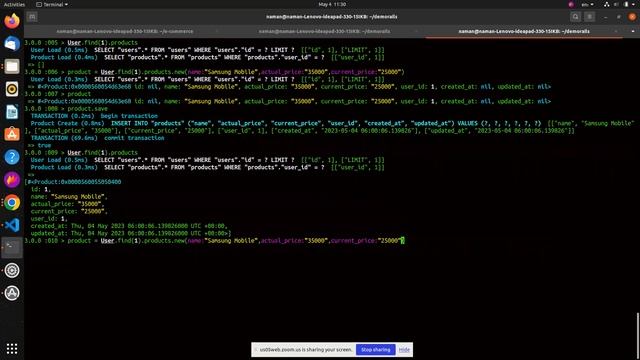This screenshot has height=360, width=640.
Task: Launch the flame-logo app in dock
Action: 12,180
